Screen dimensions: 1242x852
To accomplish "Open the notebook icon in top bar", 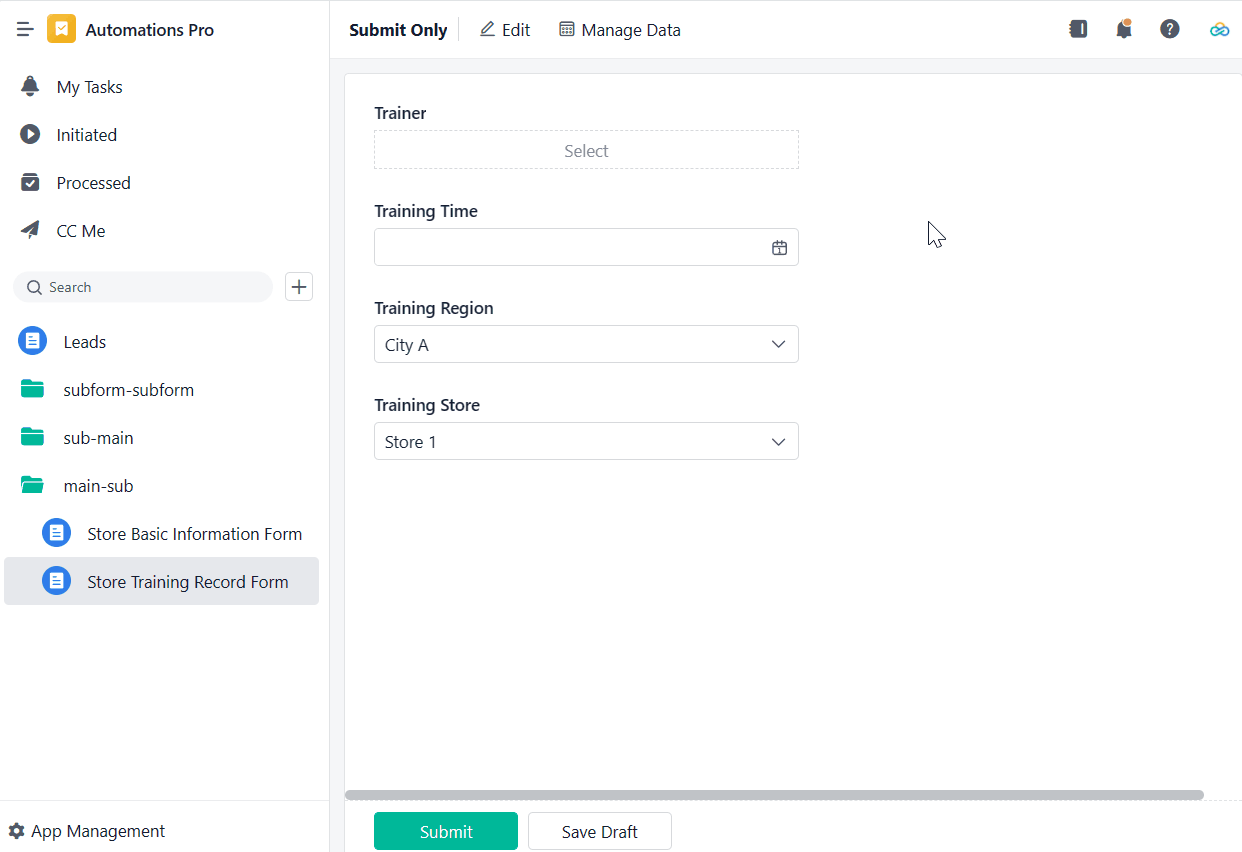I will point(1078,30).
